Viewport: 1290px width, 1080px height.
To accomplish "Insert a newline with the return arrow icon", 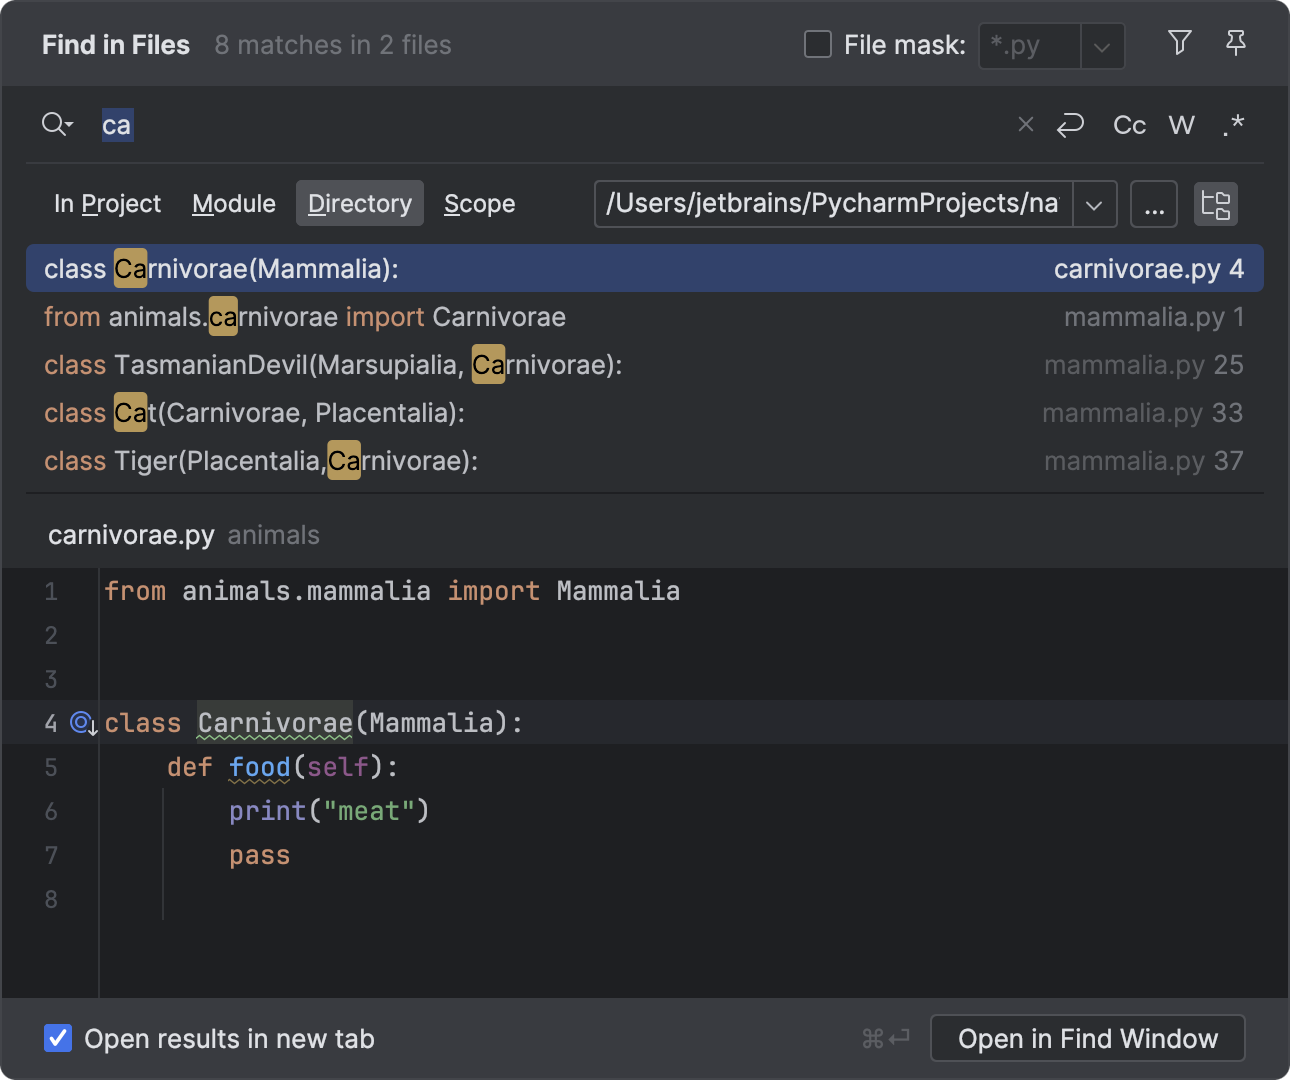I will click(1070, 124).
